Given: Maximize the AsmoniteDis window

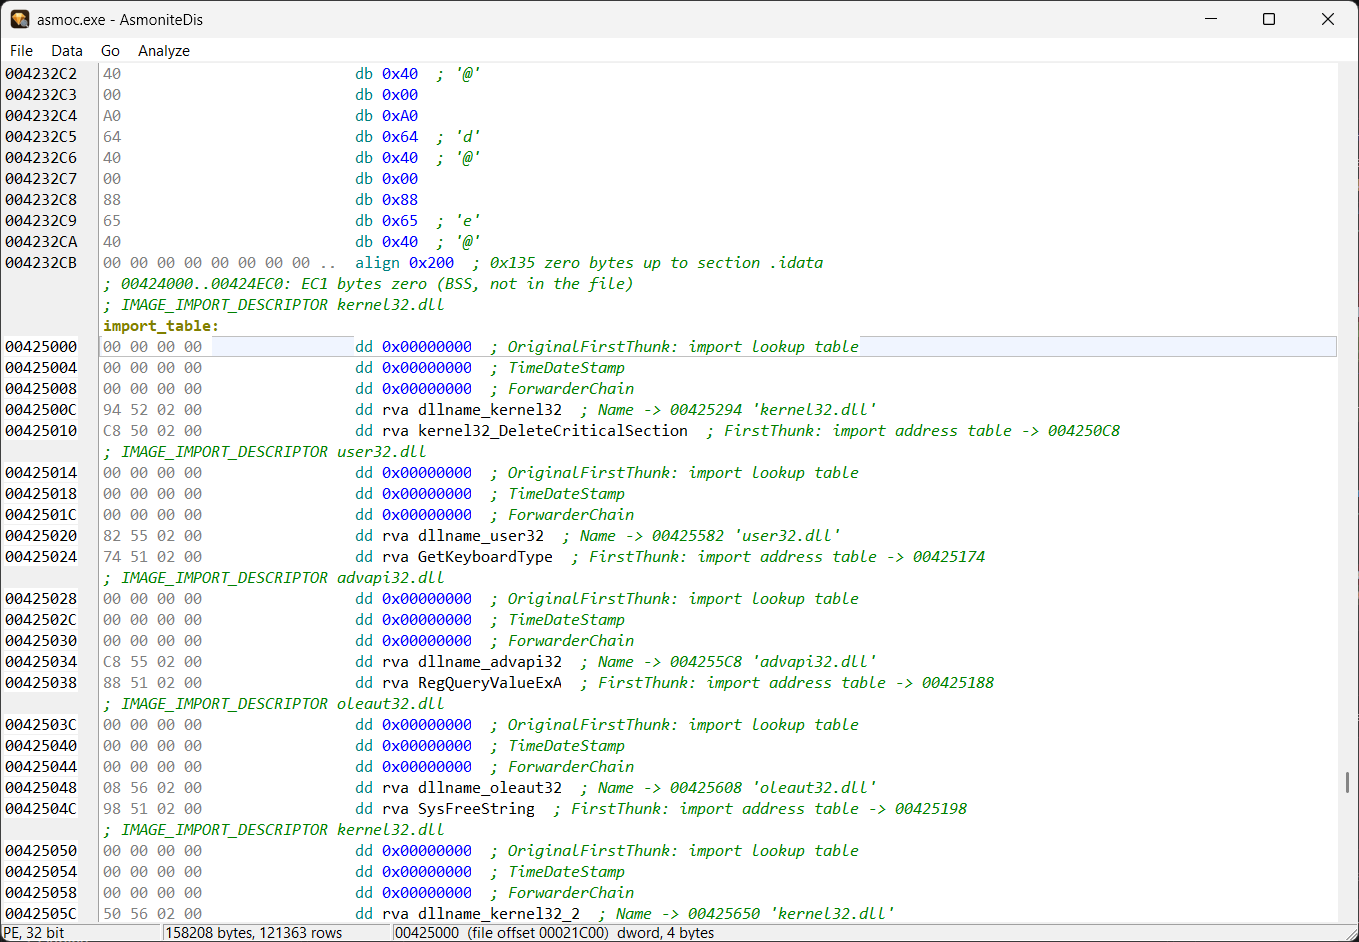Looking at the screenshot, I should click(1269, 19).
